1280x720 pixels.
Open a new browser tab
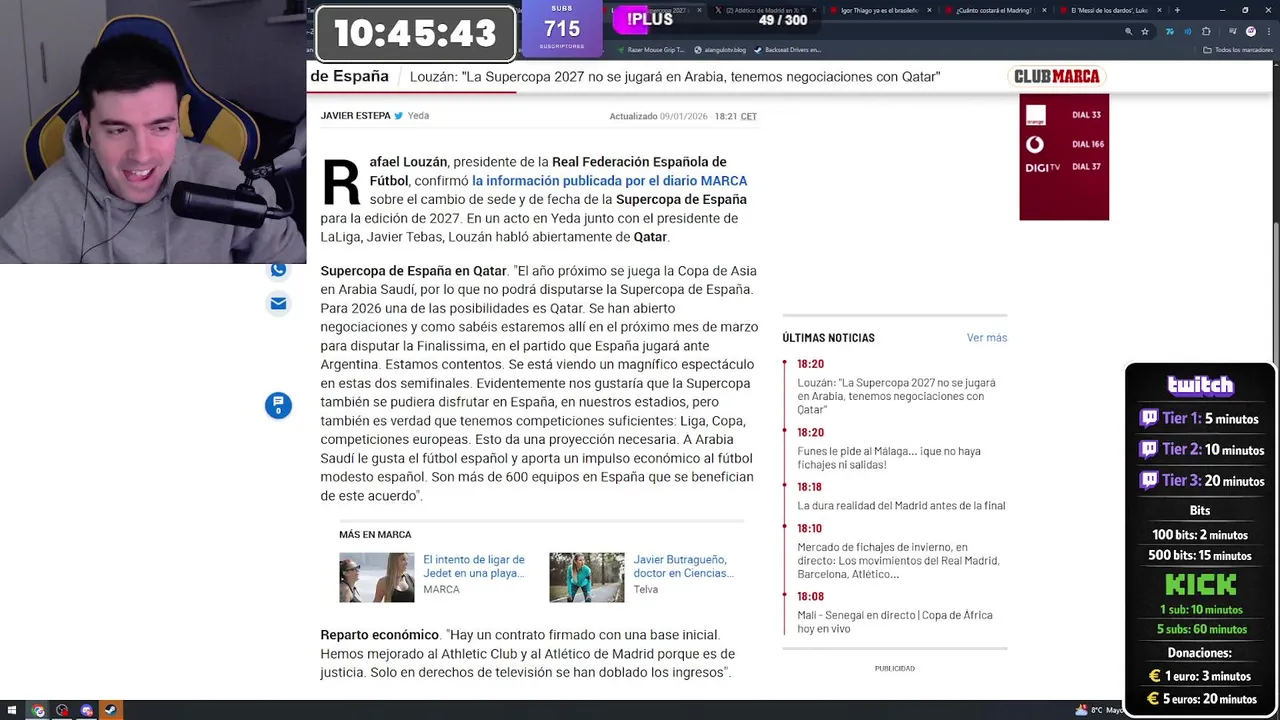(1177, 10)
